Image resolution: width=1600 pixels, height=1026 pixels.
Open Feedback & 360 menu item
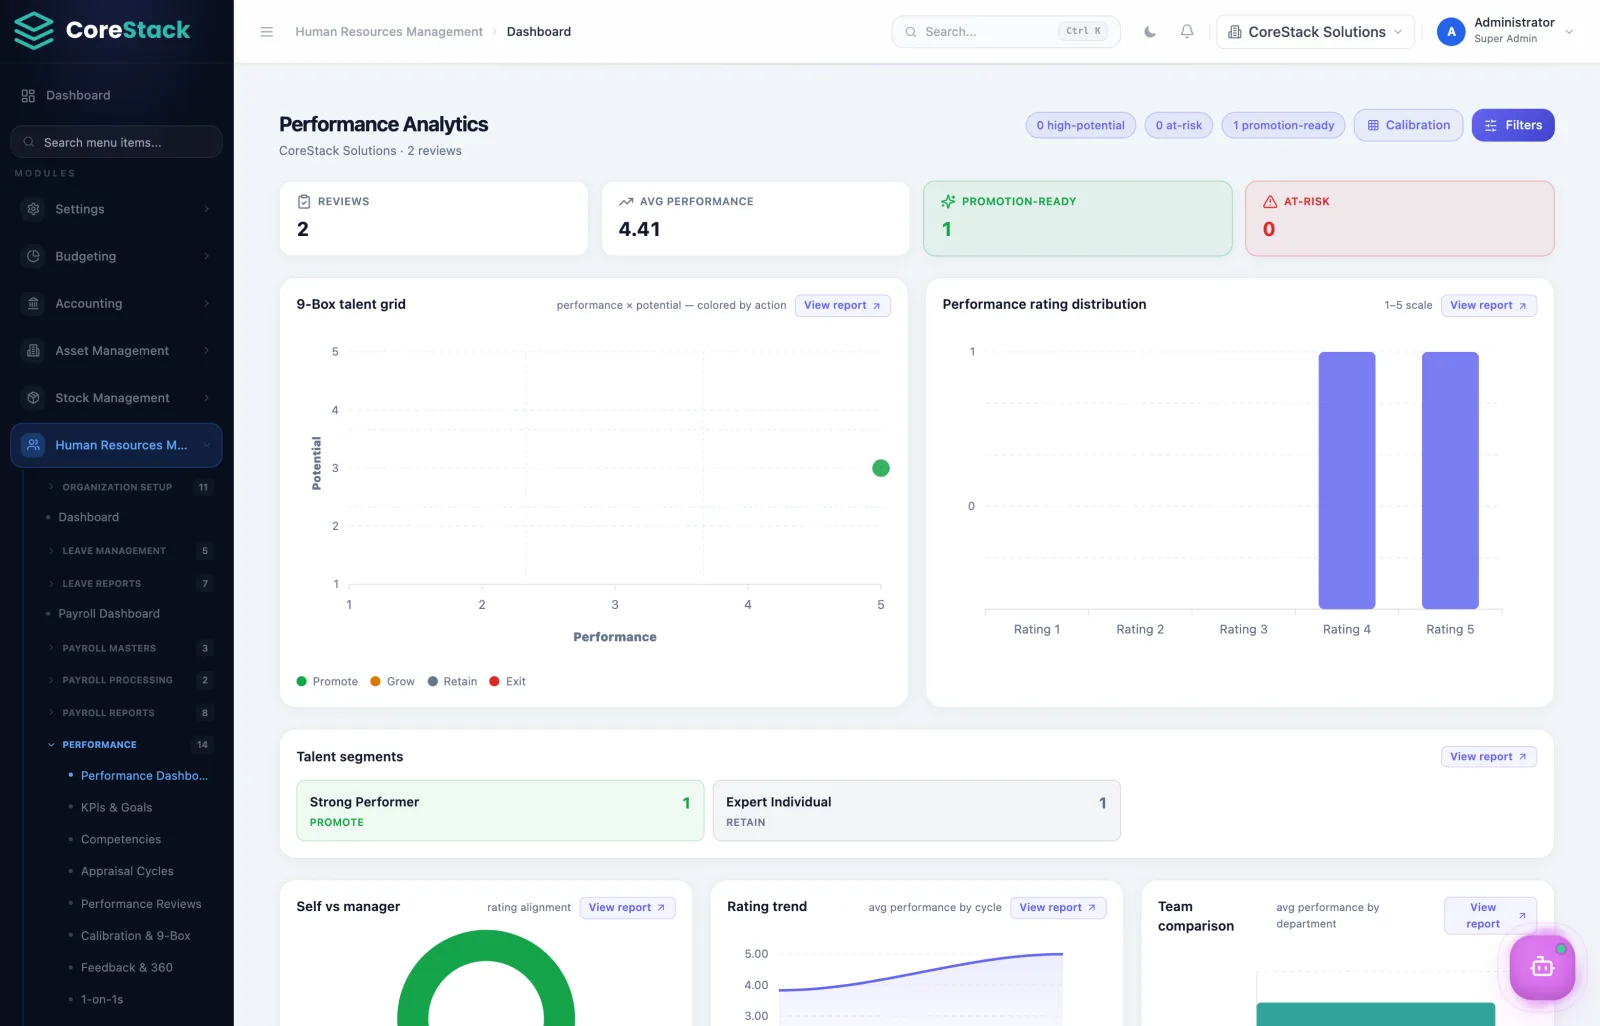[x=126, y=968]
